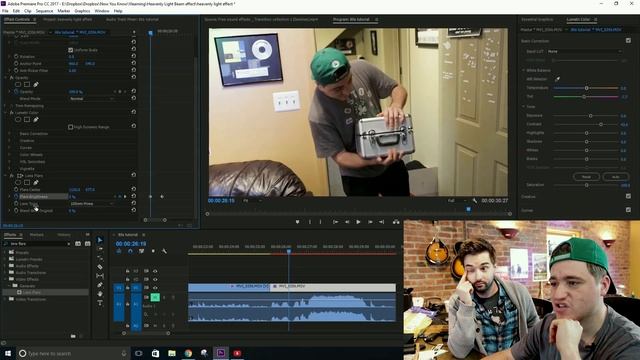Switch to Essential Graphics tab

[x=537, y=19]
